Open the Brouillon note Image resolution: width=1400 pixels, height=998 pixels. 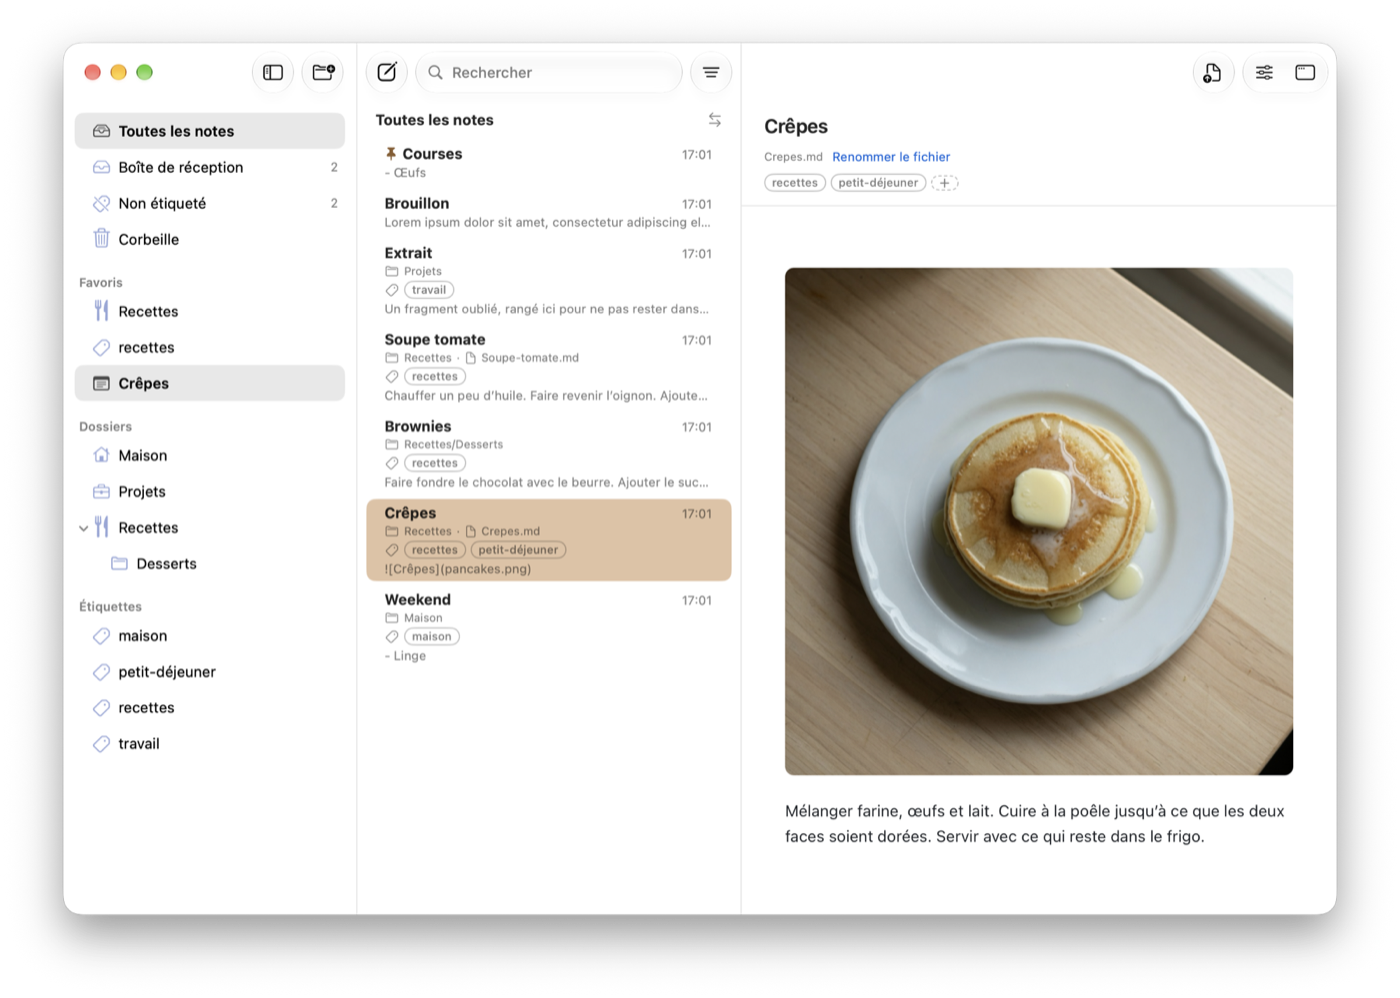tap(549, 212)
